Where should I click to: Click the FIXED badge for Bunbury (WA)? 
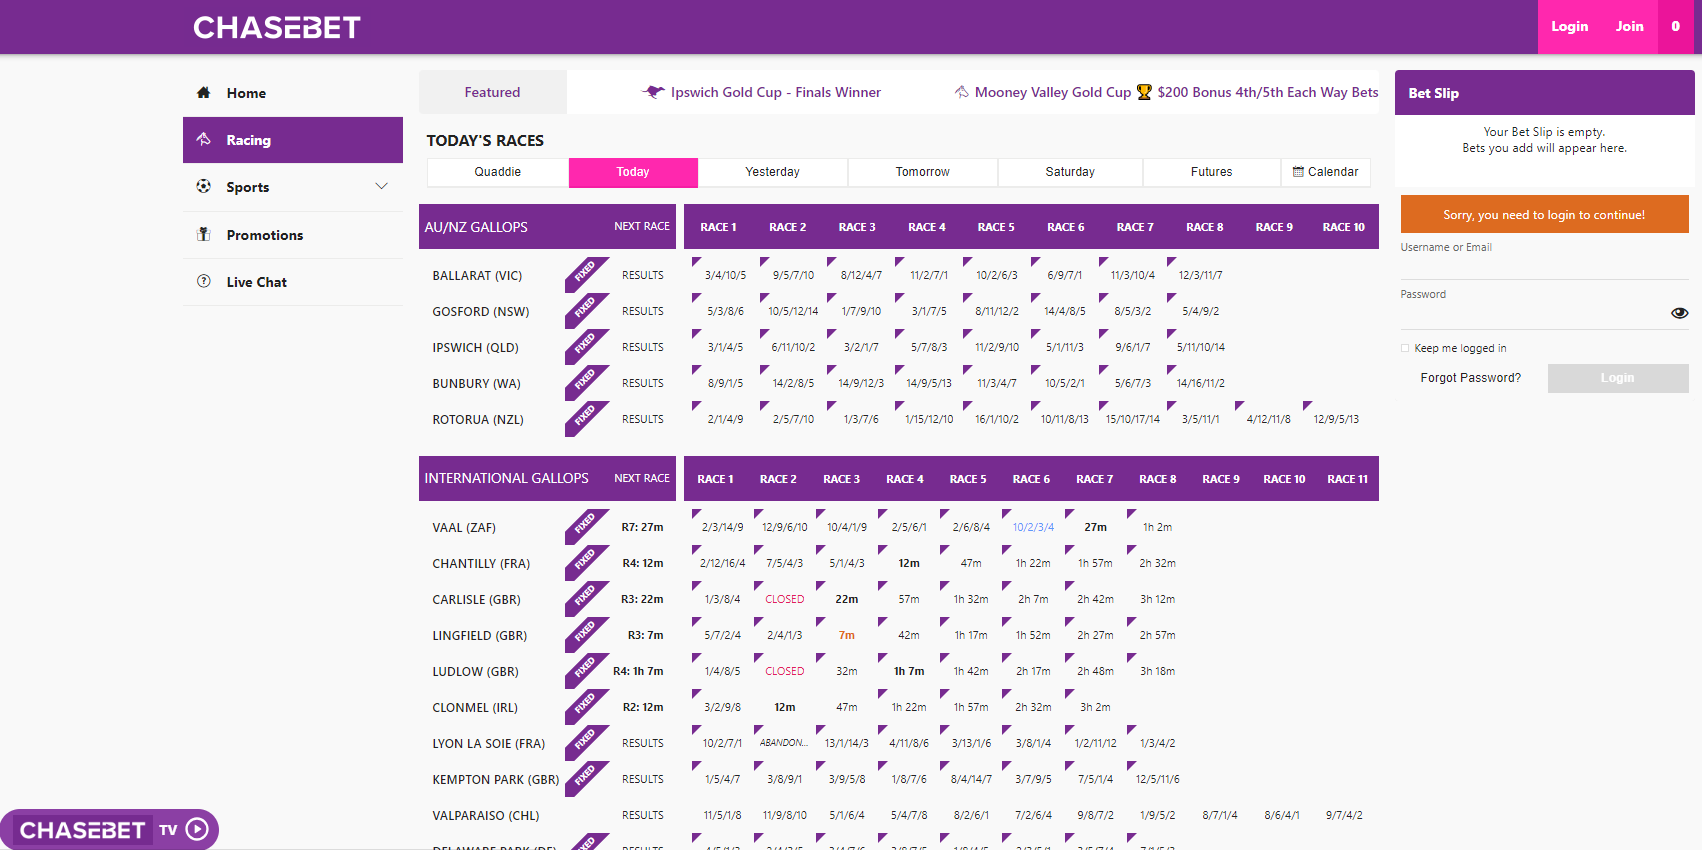[x=586, y=382]
